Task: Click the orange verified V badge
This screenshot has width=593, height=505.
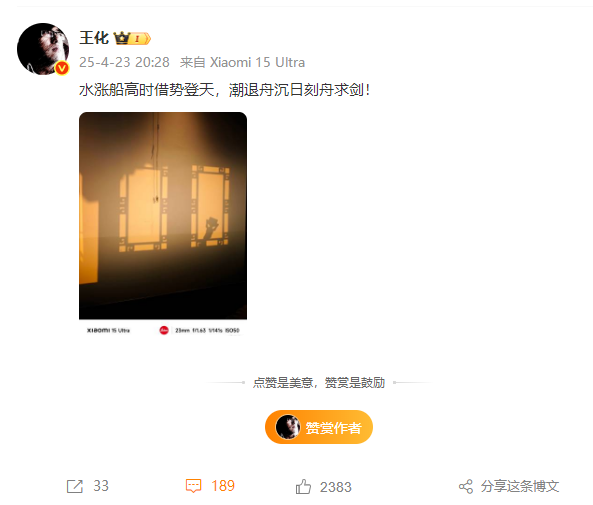Action: tap(62, 68)
